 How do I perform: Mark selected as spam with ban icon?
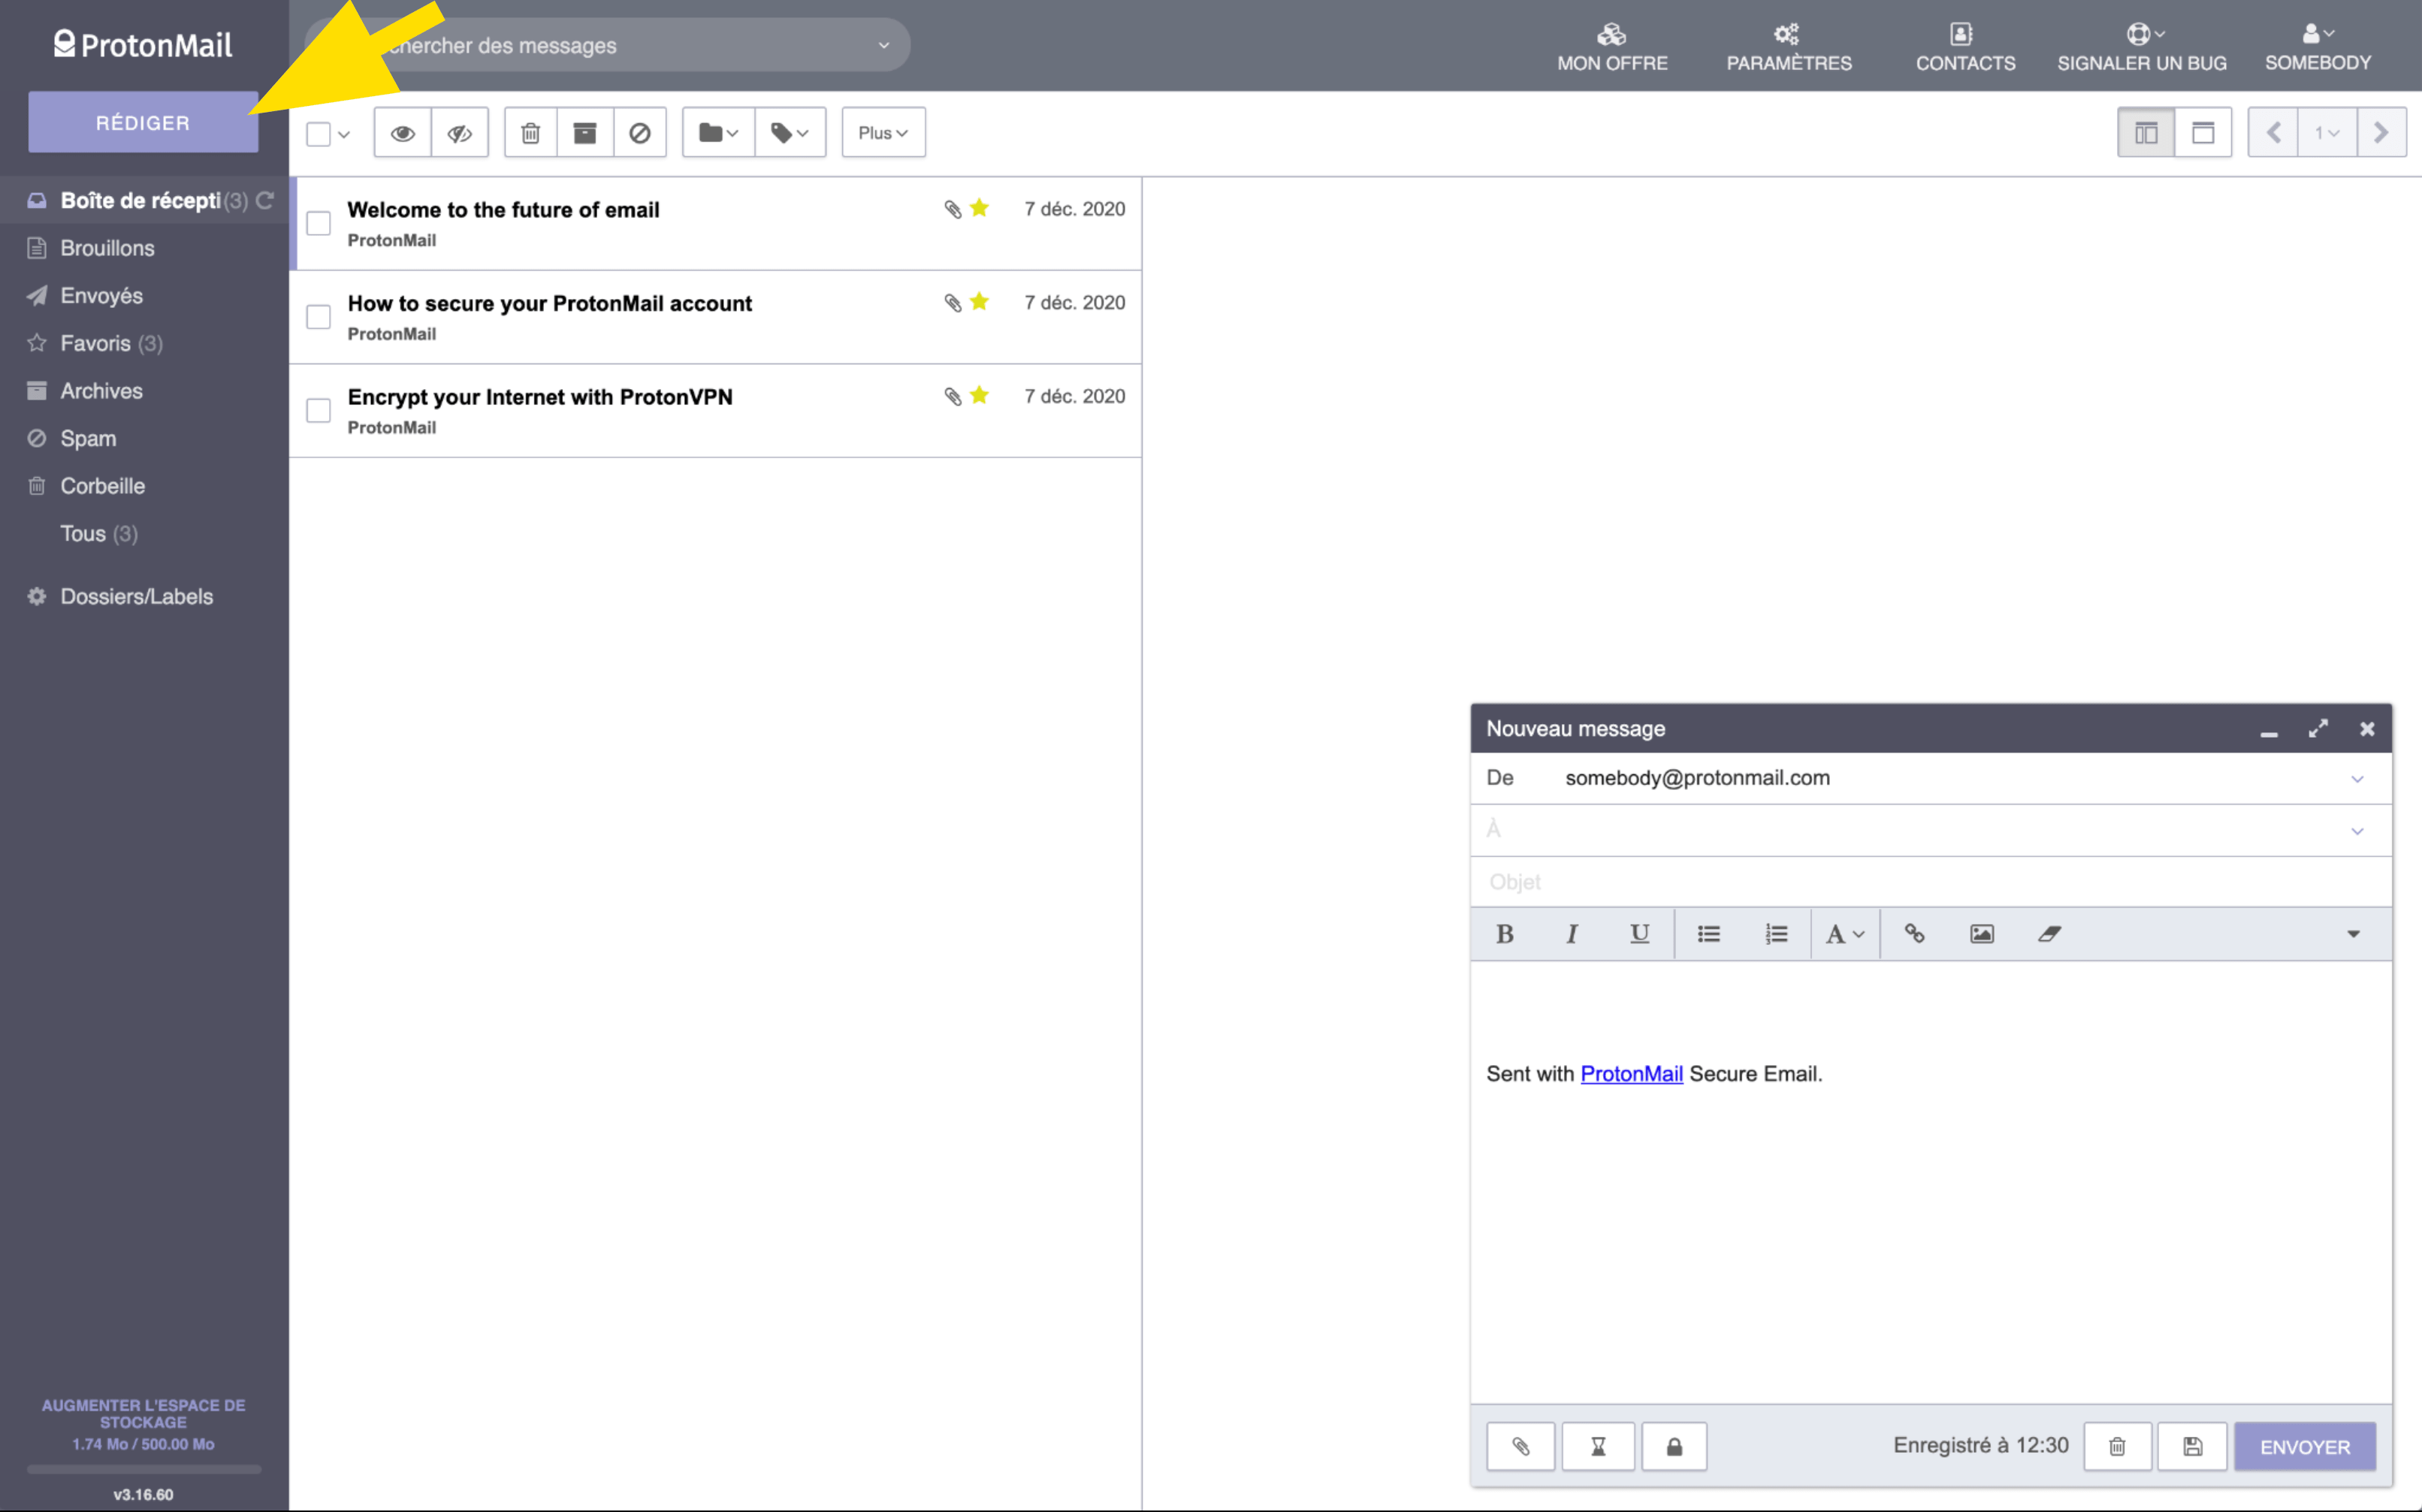click(x=640, y=133)
